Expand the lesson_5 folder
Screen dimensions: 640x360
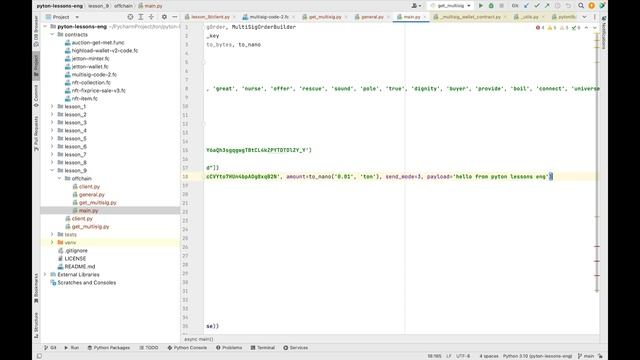pyautogui.click(x=52, y=139)
